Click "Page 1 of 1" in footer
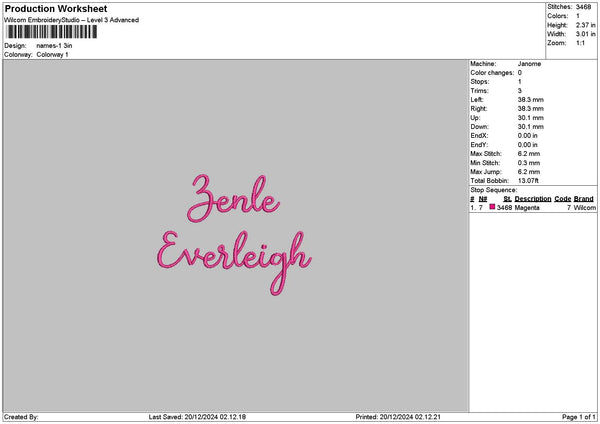600x424 pixels. 579,417
